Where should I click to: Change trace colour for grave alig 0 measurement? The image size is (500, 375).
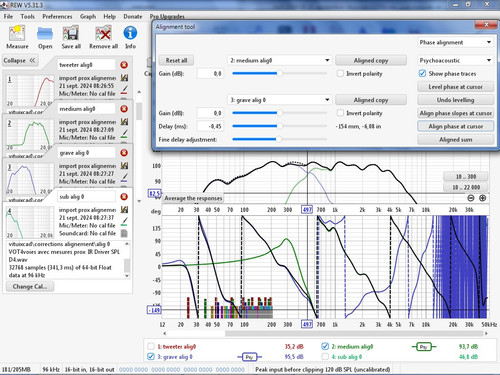pos(124,177)
